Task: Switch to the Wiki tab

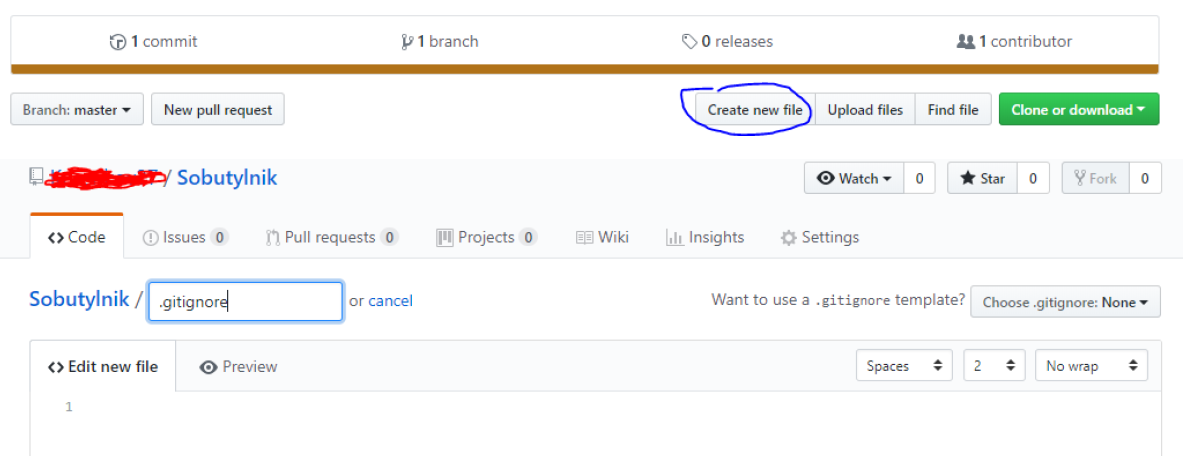Action: pyautogui.click(x=602, y=237)
